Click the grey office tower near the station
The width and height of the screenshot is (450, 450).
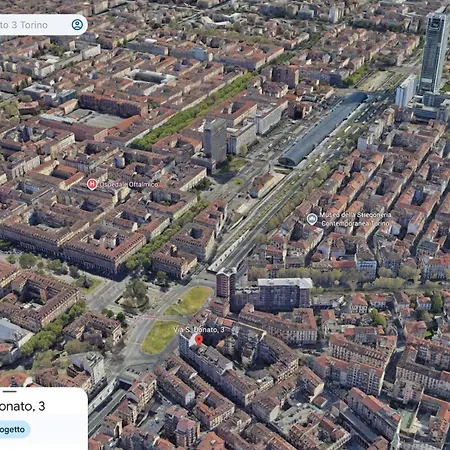pos(215,141)
